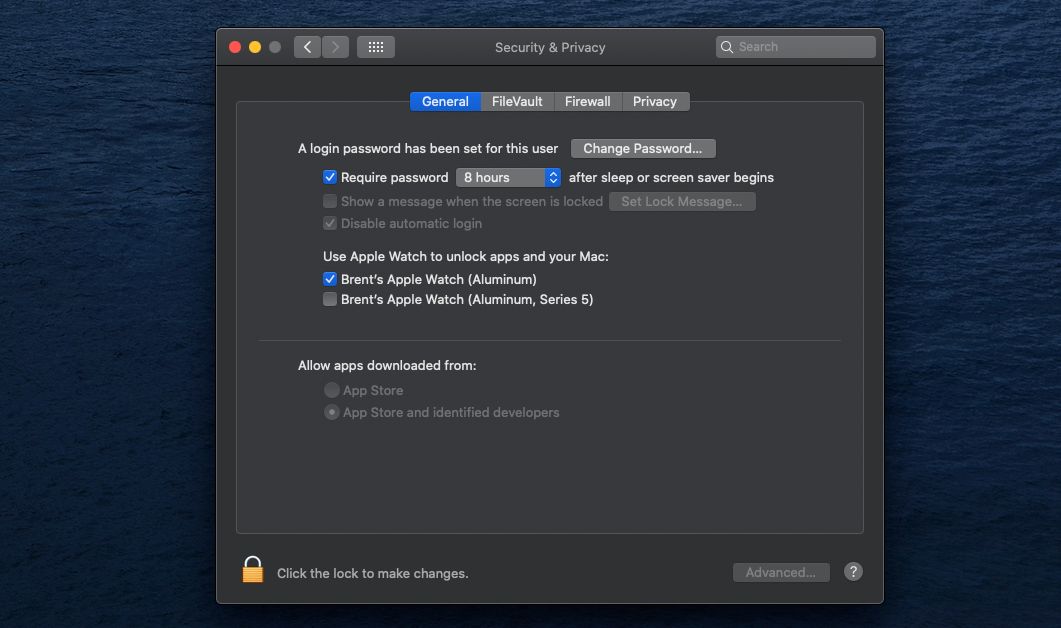1061x628 pixels.
Task: Uncheck Brent's Apple Watch (Aluminum)
Action: [330, 279]
